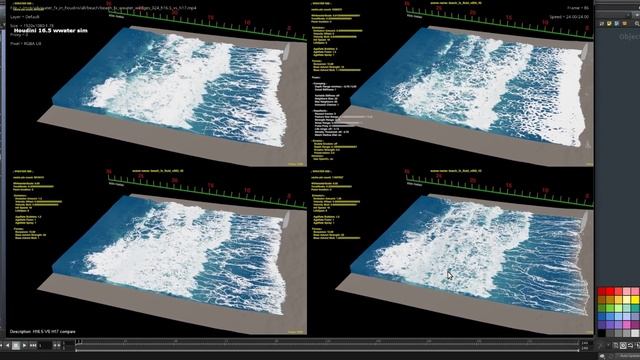Click the stop button in the playbar
Viewport: 640px width, 360px height.
tap(16, 345)
